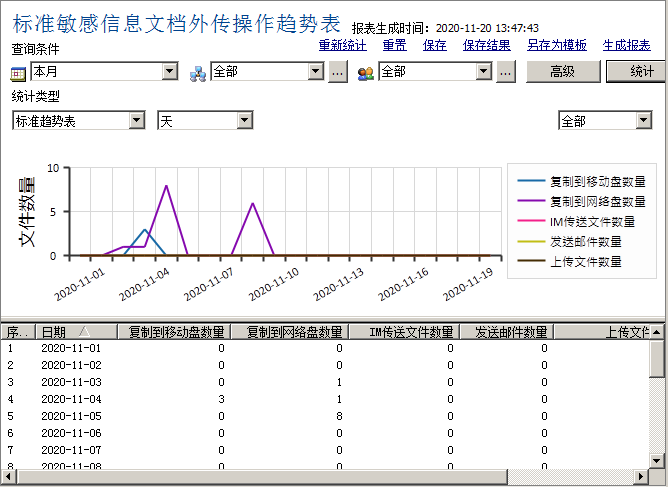Click 生成报表 link
The height and width of the screenshot is (487, 668).
627,45
